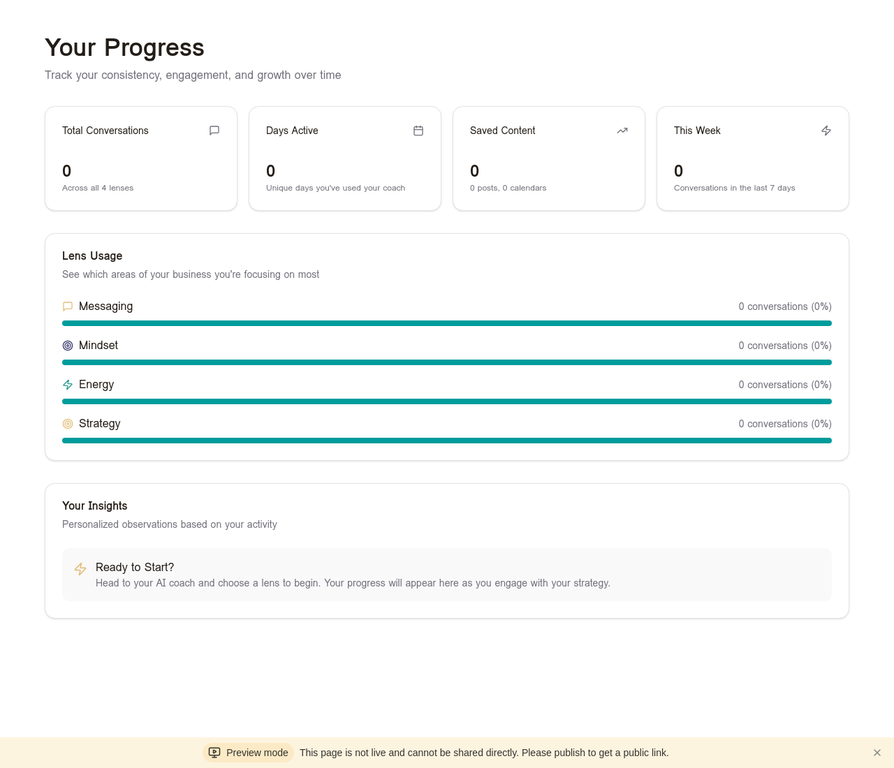Click the Total Conversations count zero
894x768 pixels.
(66, 171)
